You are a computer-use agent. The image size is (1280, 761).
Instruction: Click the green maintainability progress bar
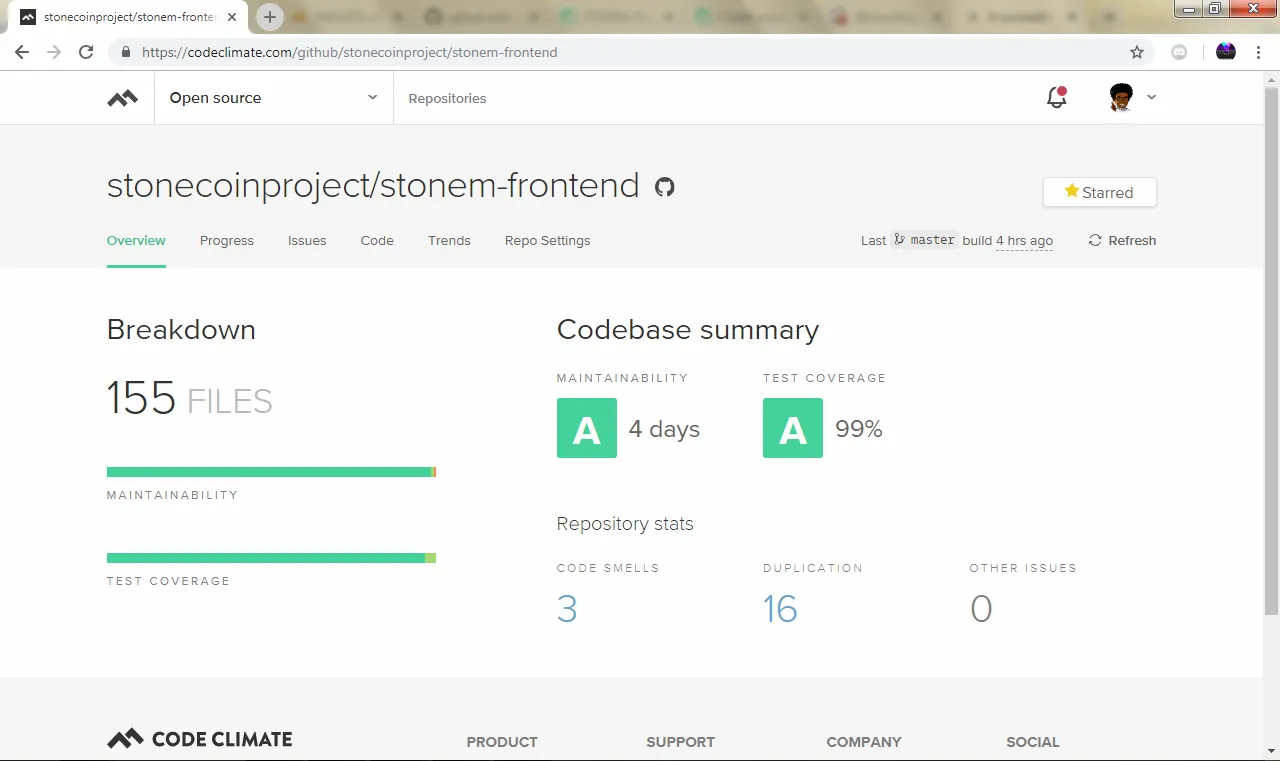point(271,472)
